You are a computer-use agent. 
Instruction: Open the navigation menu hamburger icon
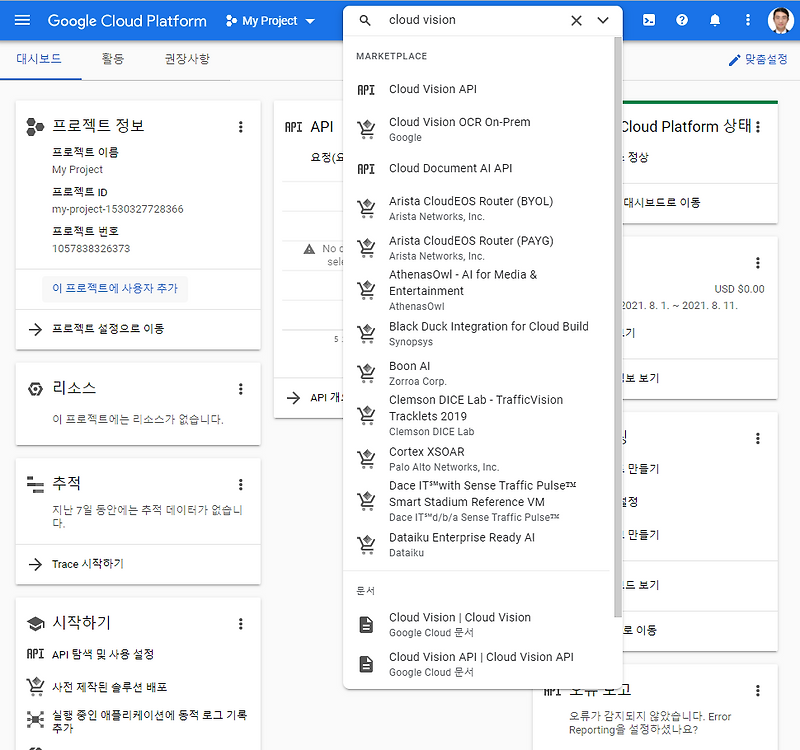coord(22,20)
